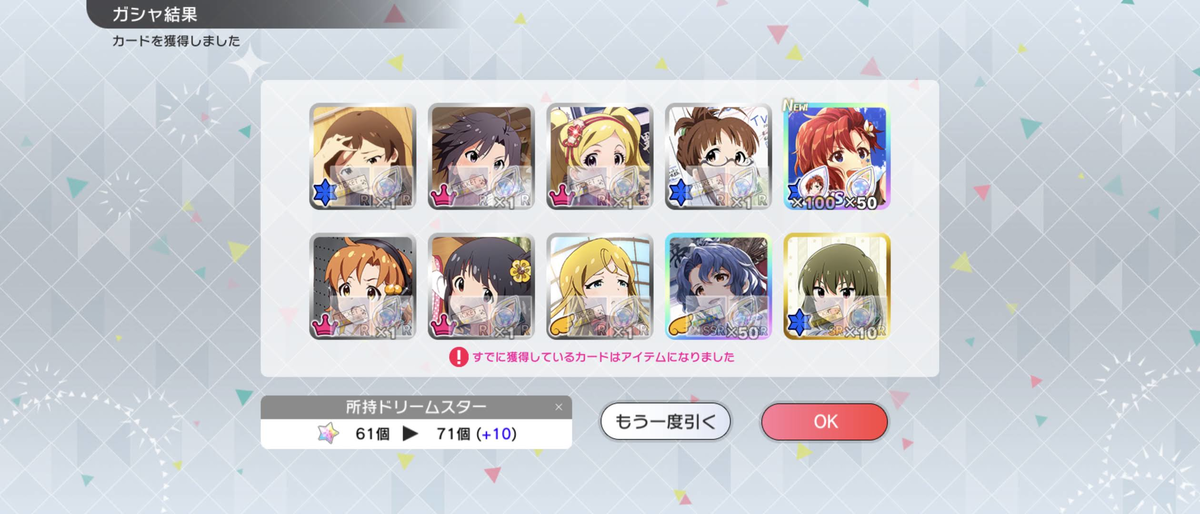The image size is (1200, 514).
Task: Tap the rainbow Dream Star icon
Action: (327, 433)
